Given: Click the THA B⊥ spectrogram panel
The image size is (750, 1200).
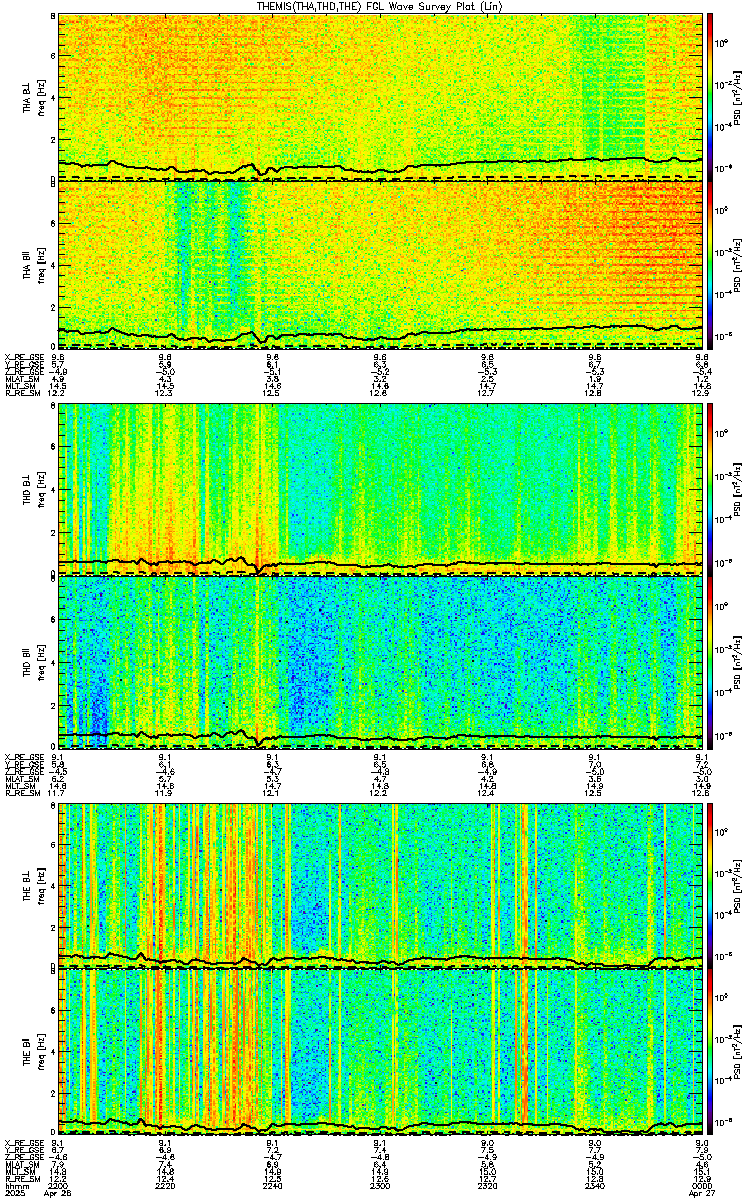Looking at the screenshot, I should [381, 97].
